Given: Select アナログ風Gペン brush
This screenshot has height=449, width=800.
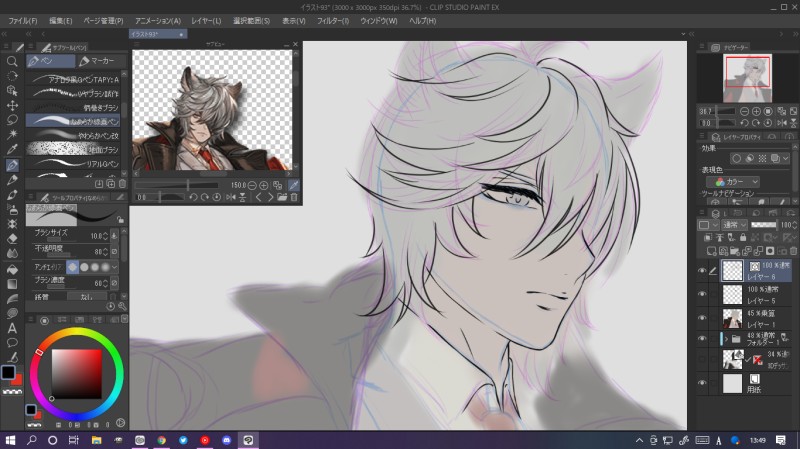Looking at the screenshot, I should click(x=73, y=79).
